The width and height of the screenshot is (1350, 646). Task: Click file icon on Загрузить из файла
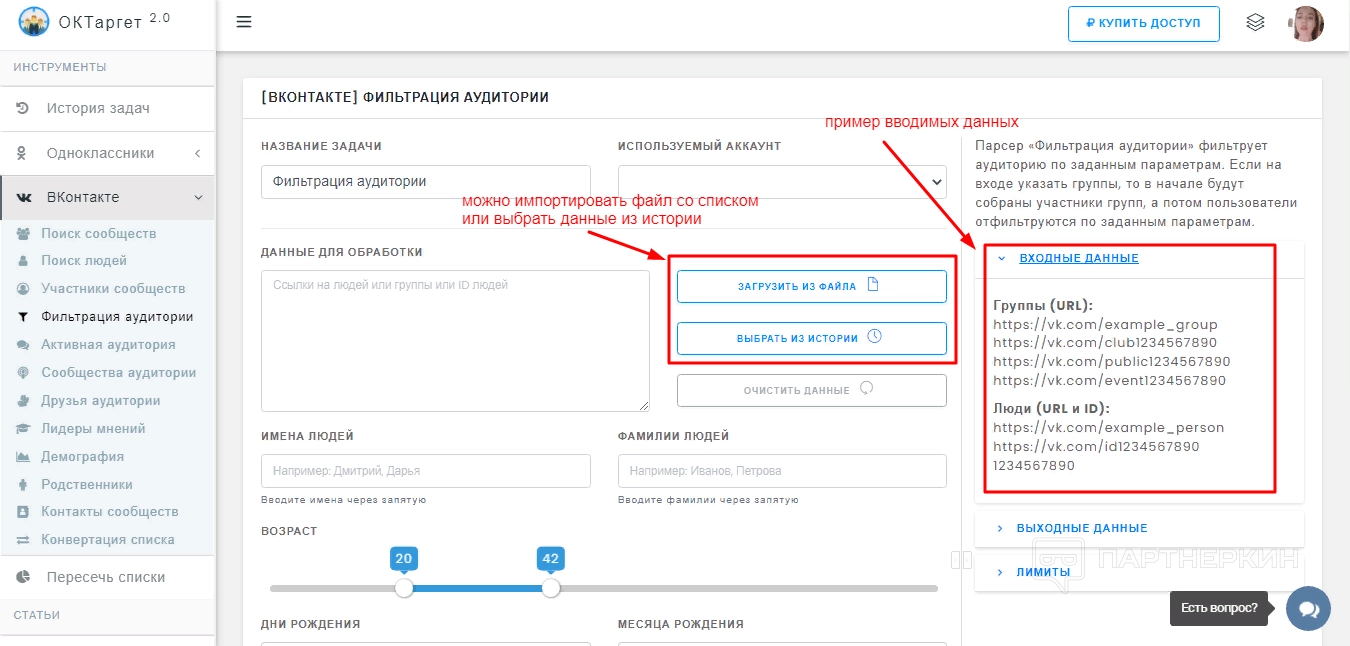(872, 285)
